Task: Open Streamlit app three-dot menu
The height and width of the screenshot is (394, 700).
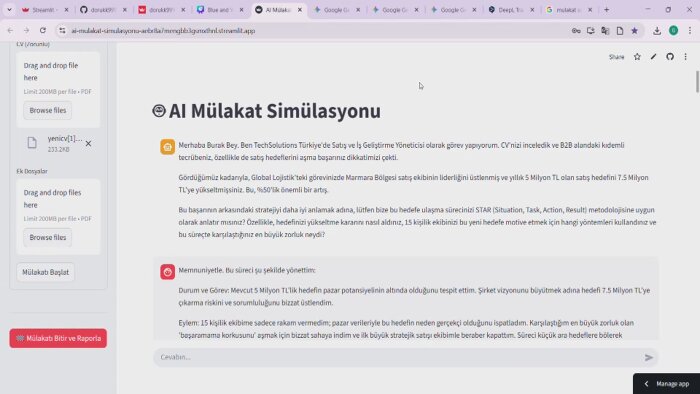Action: tap(686, 57)
